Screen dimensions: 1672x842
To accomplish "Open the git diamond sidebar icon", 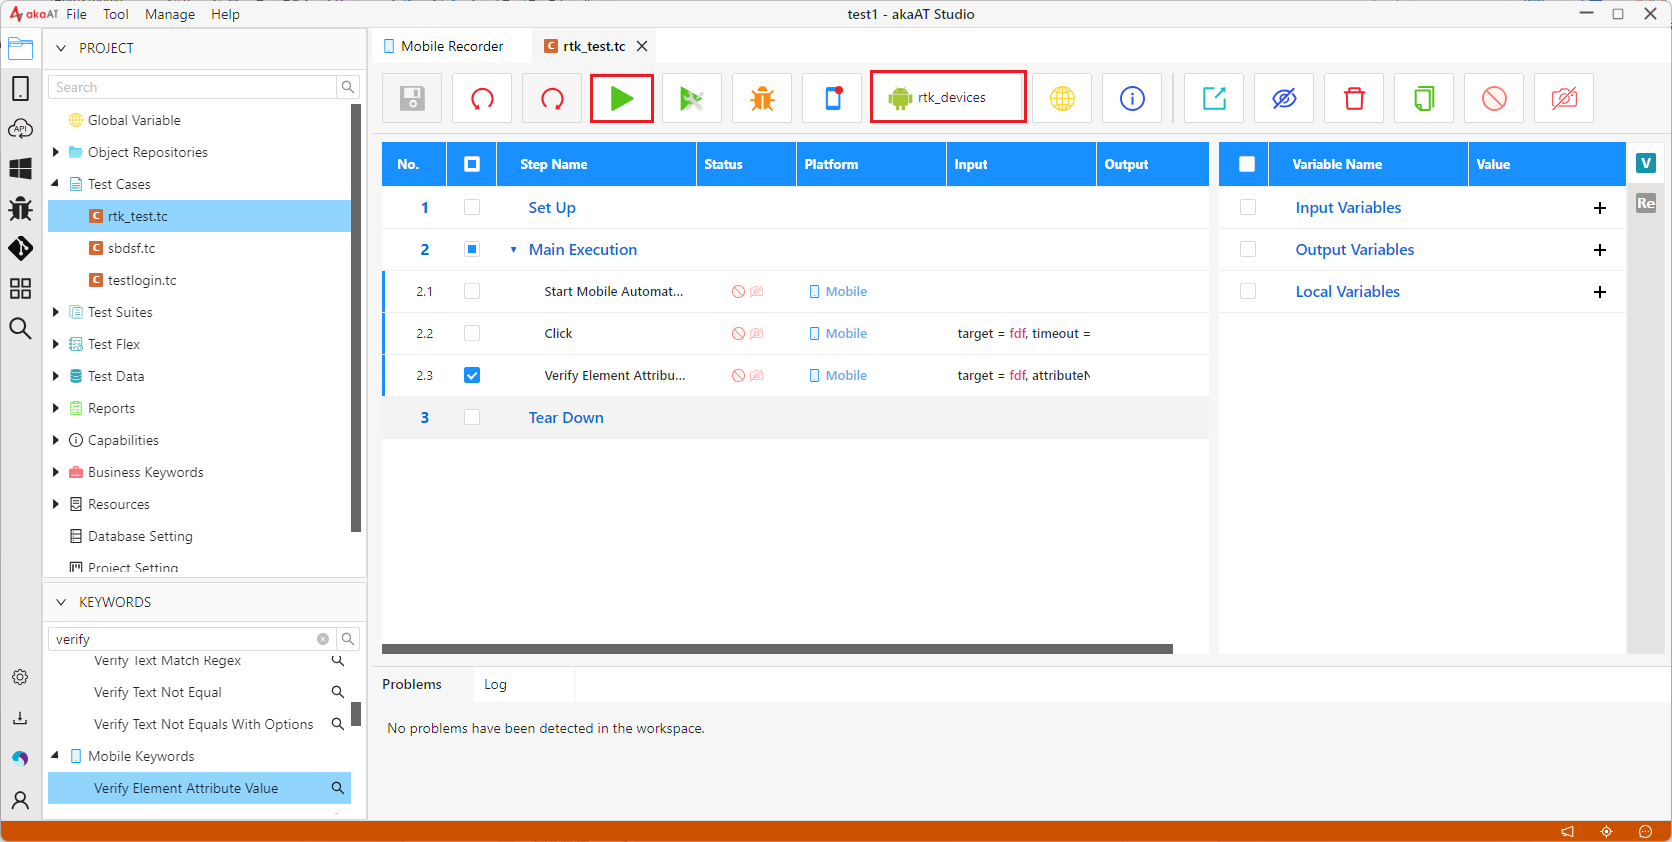I will point(20,248).
